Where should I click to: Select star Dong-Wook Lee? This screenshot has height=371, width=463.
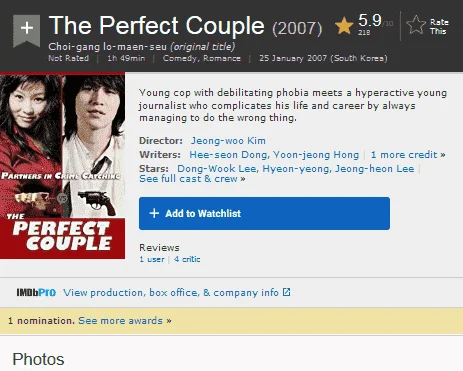[x=217, y=169]
